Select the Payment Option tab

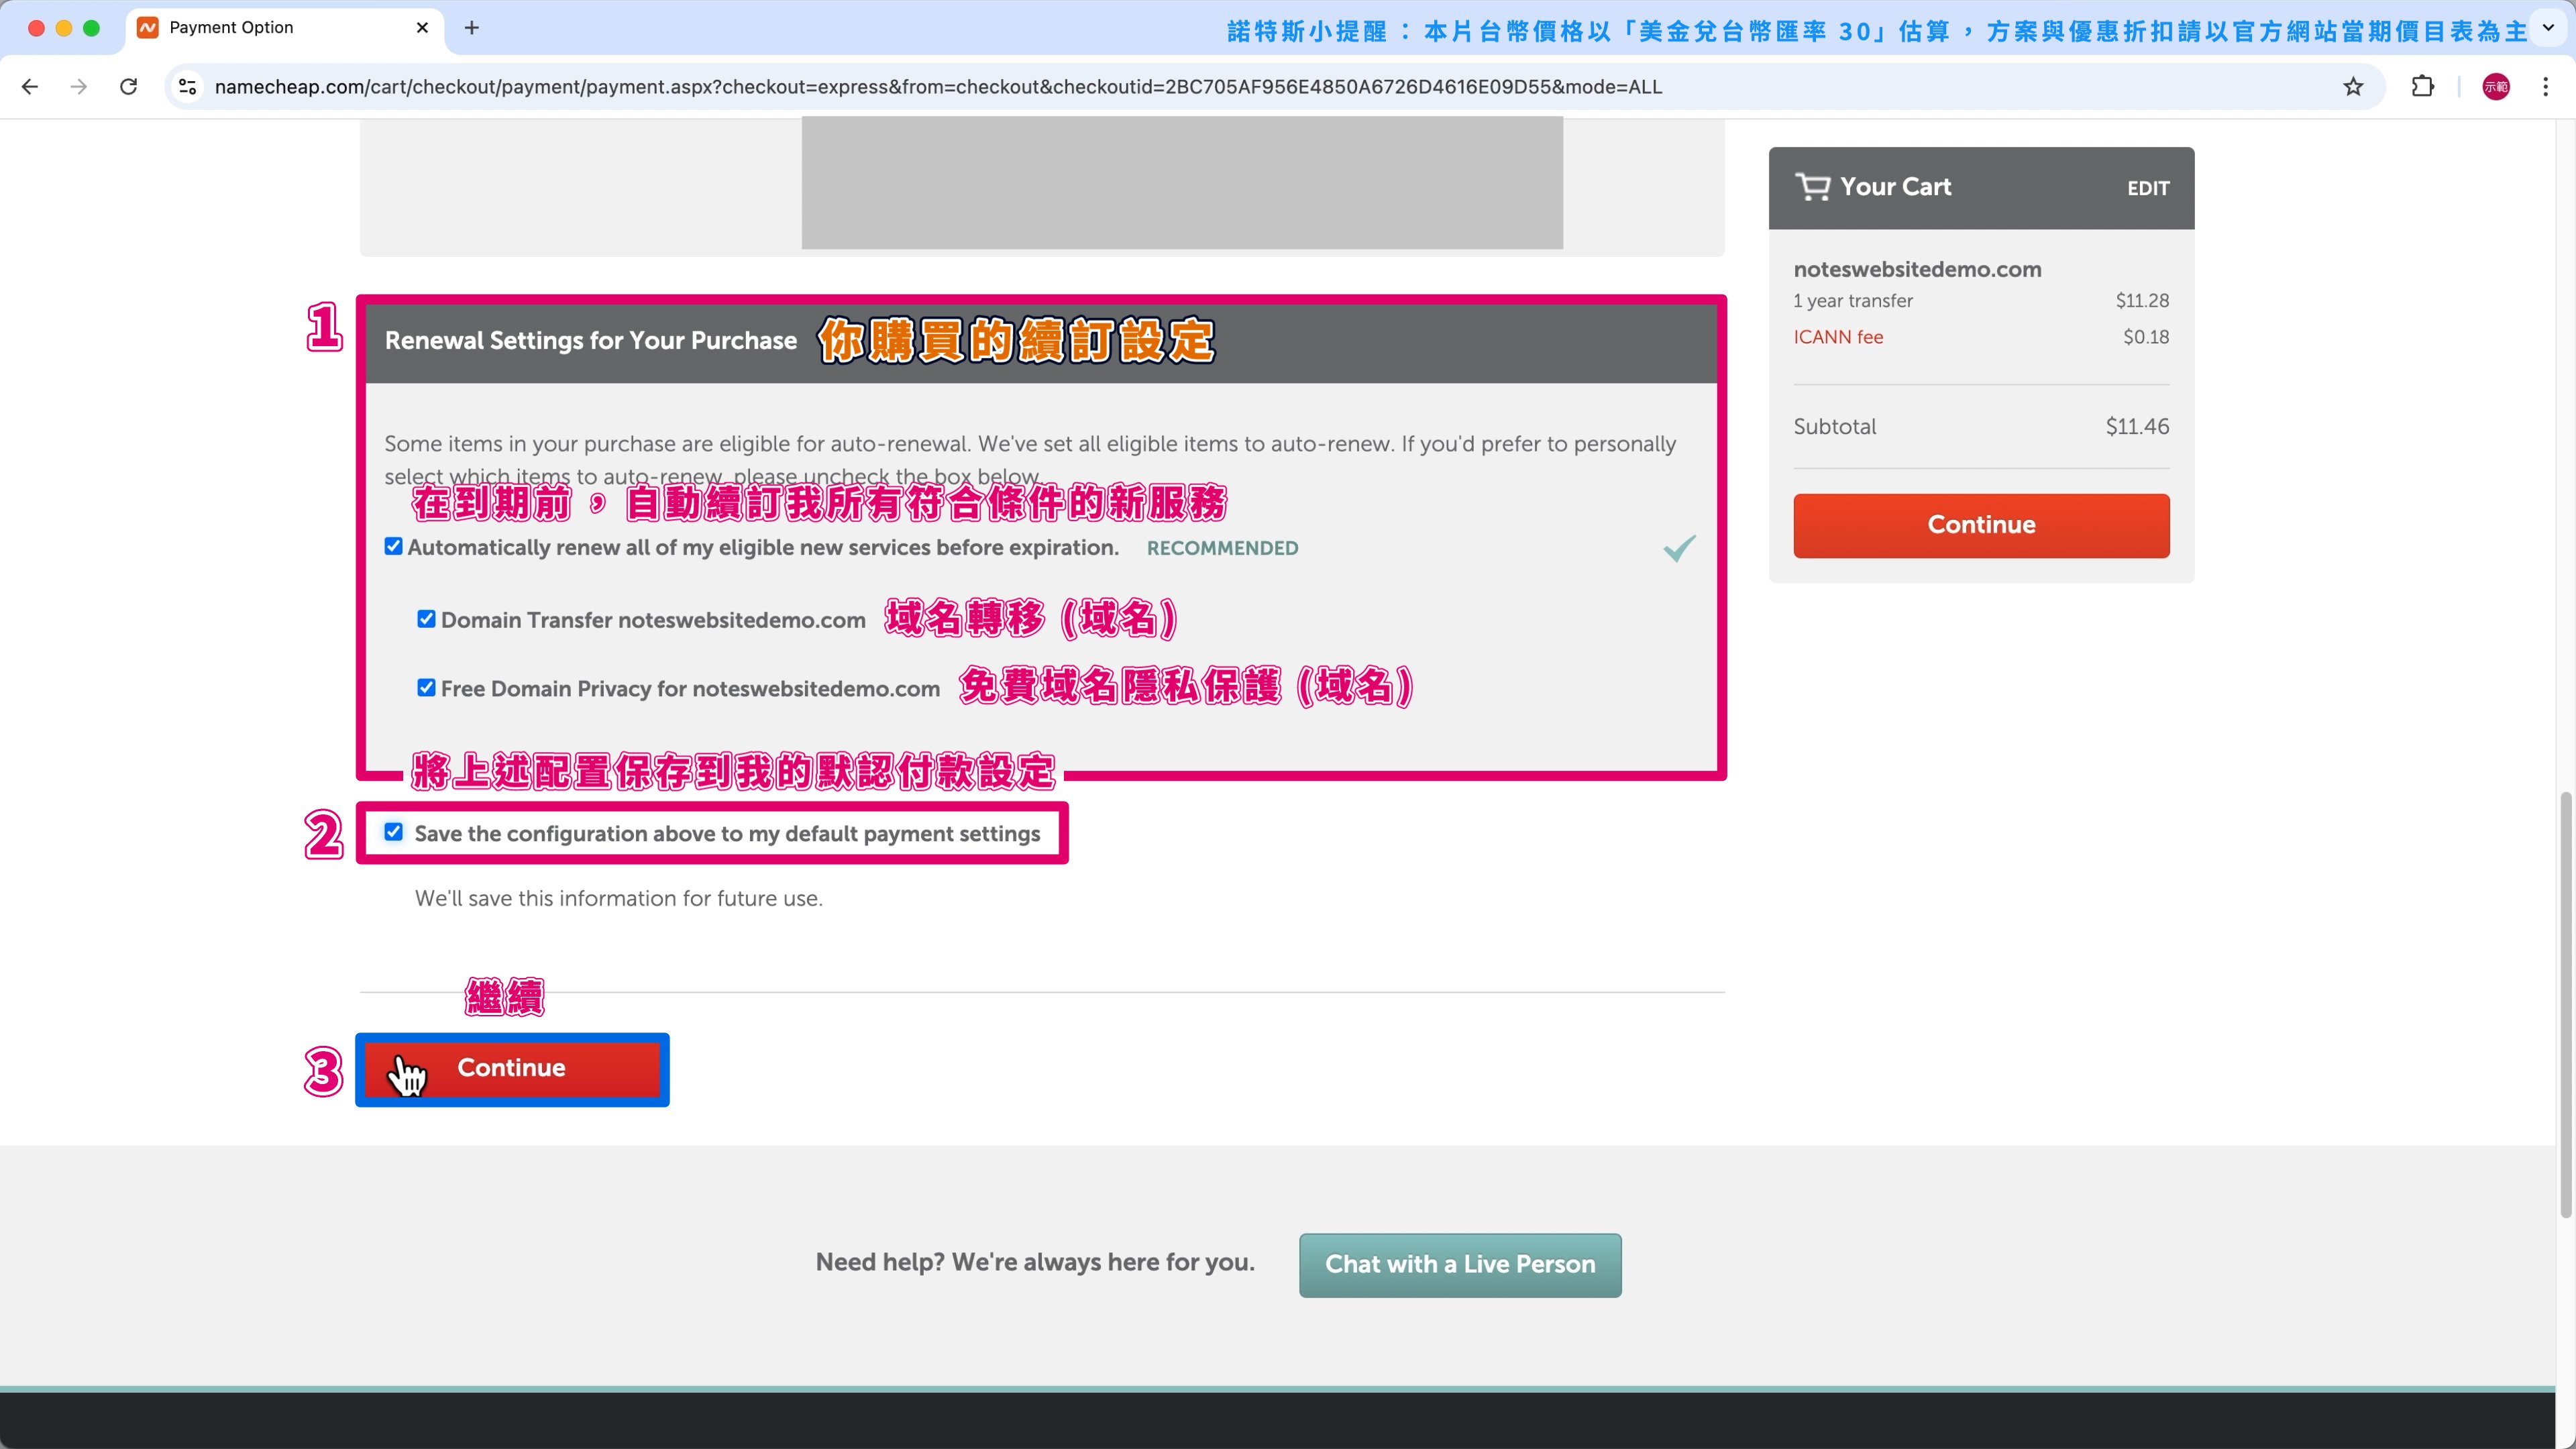coord(232,28)
